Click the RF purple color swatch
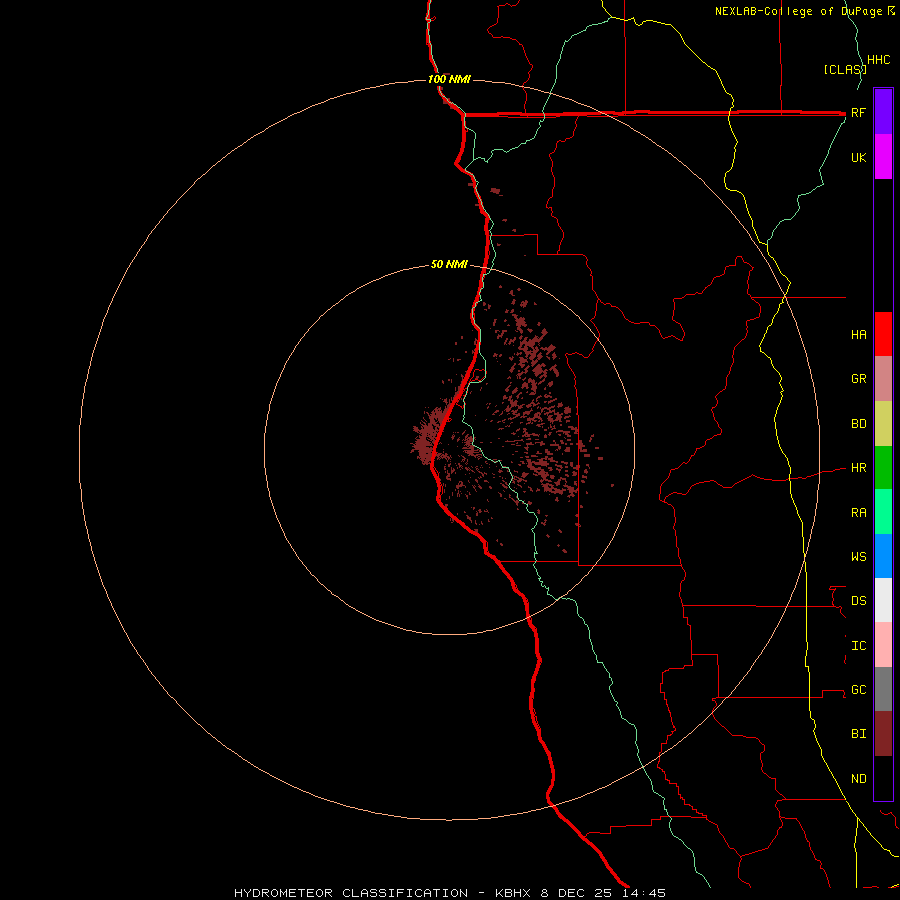Screen dimensions: 900x900 (x=883, y=112)
